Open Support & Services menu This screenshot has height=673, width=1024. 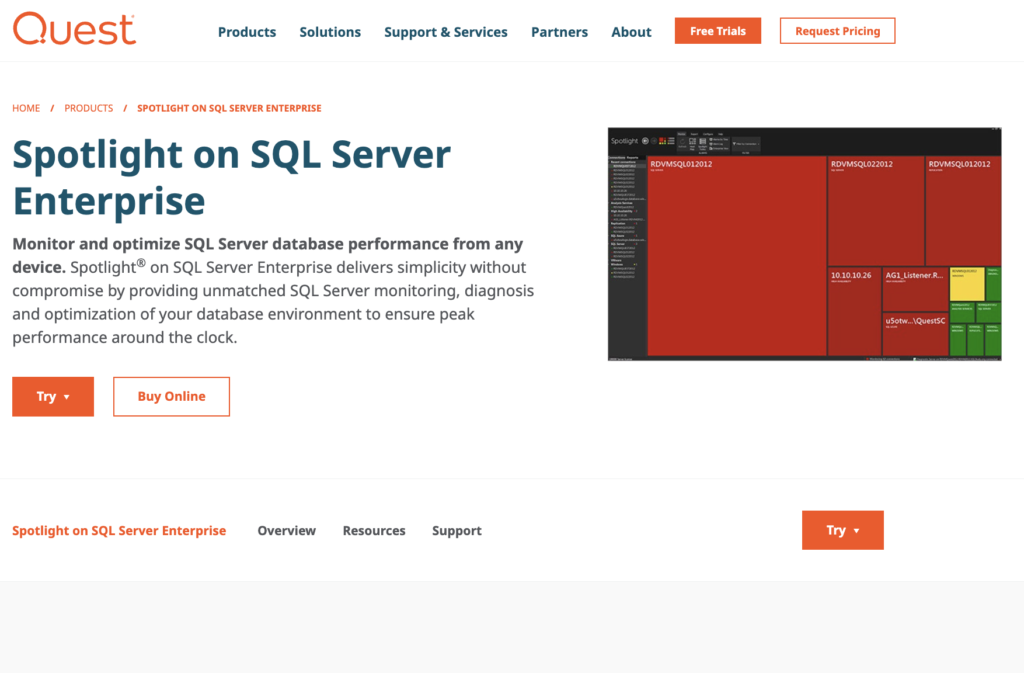(x=445, y=32)
